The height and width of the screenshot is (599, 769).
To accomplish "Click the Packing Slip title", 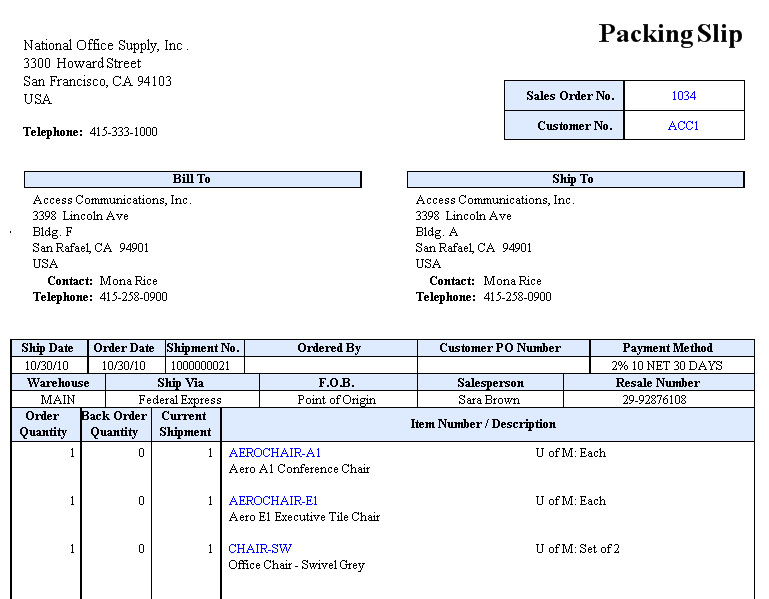I will [670, 34].
